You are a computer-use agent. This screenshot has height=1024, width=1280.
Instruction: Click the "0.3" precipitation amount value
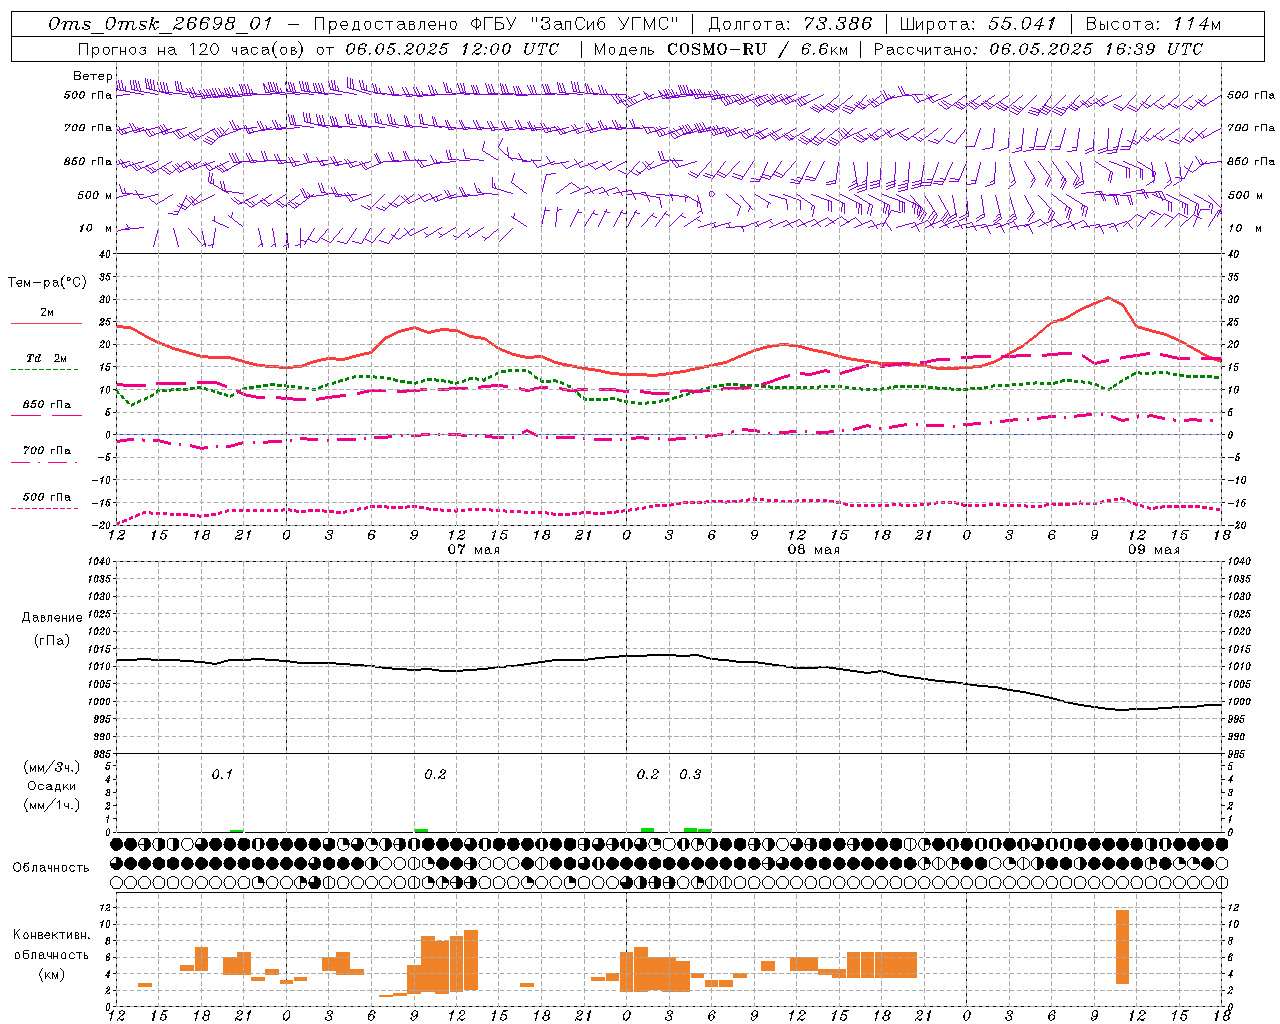(690, 774)
